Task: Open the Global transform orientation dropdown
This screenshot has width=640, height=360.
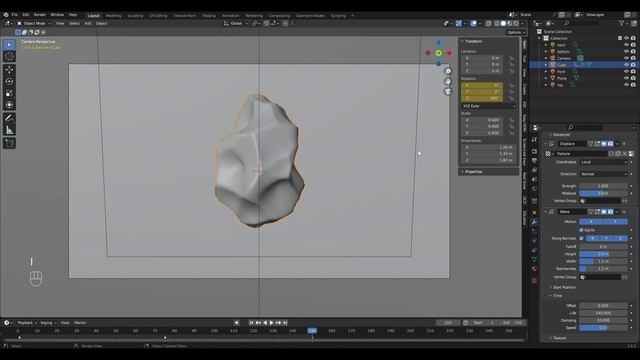Action: [x=236, y=24]
